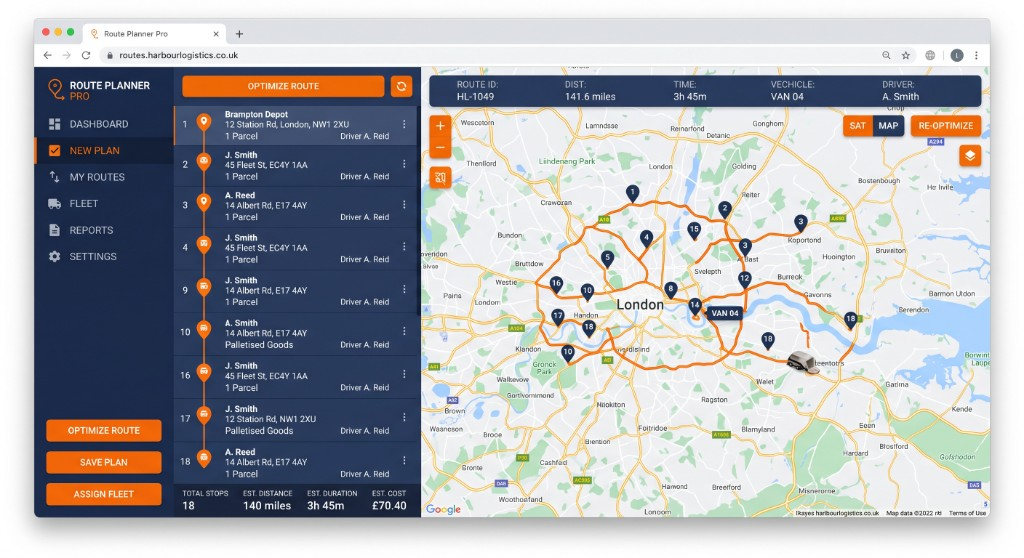
Task: Click the Save Plan button
Action: click(104, 462)
